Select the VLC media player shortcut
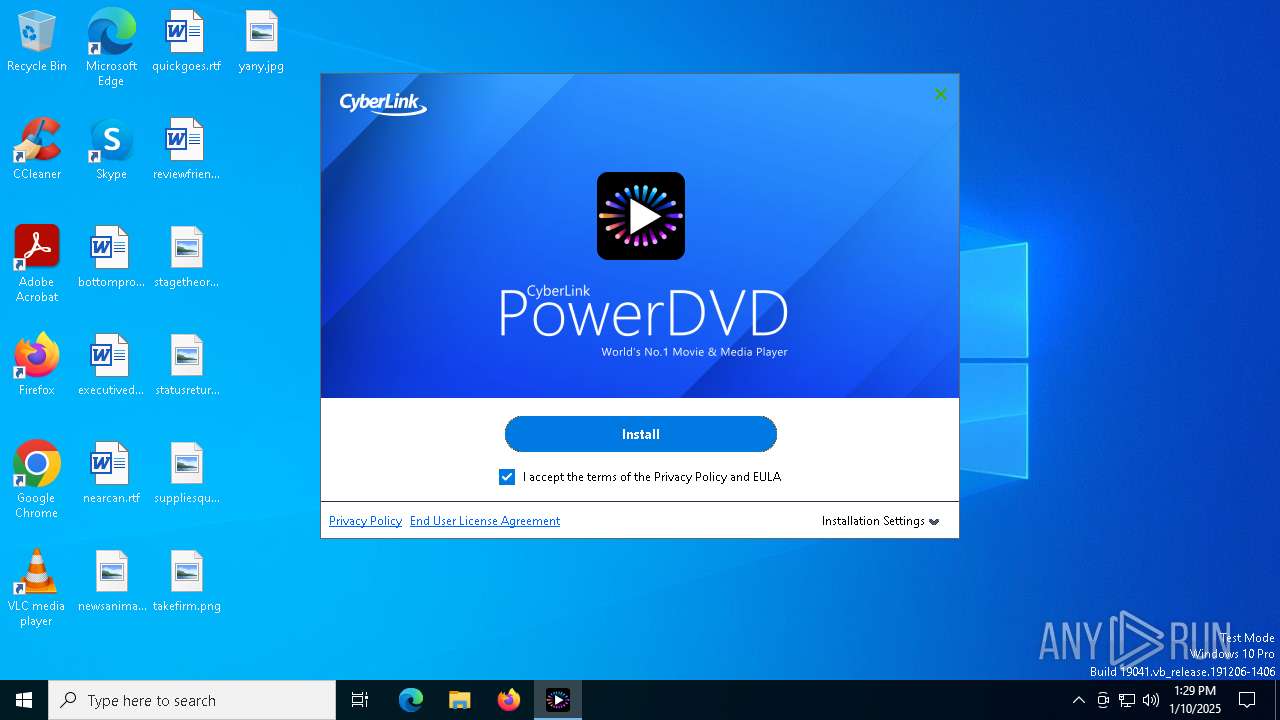The image size is (1280, 720). (37, 588)
